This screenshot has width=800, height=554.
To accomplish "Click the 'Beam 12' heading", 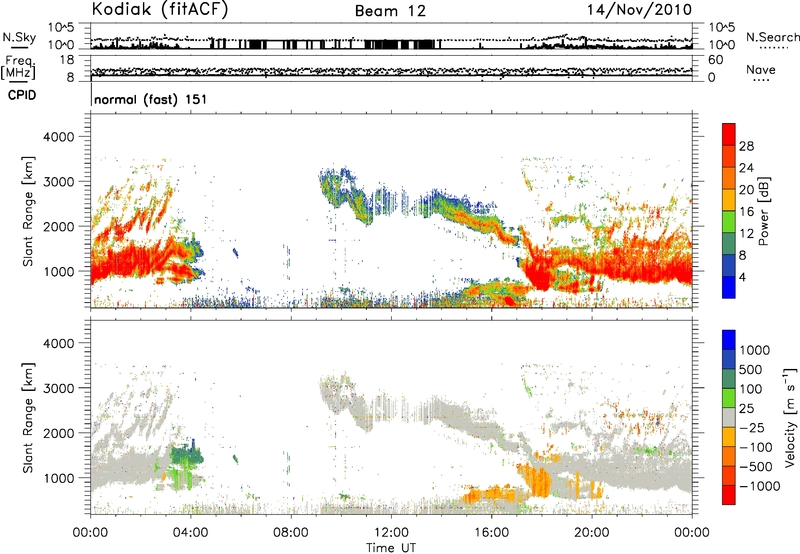I will point(390,11).
